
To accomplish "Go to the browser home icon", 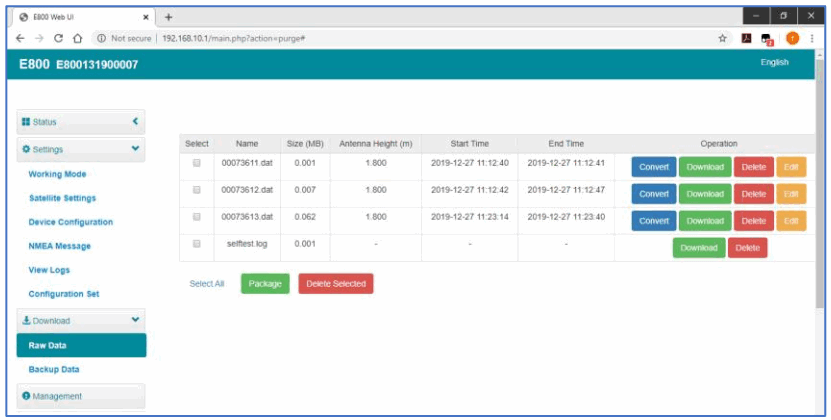I will point(77,38).
